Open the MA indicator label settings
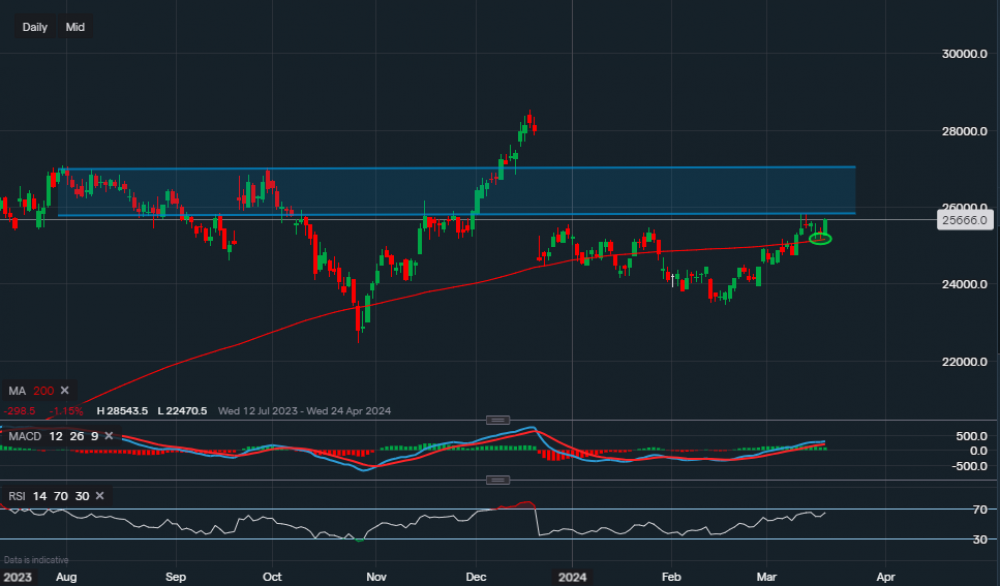The image size is (1000, 586). 17,390
